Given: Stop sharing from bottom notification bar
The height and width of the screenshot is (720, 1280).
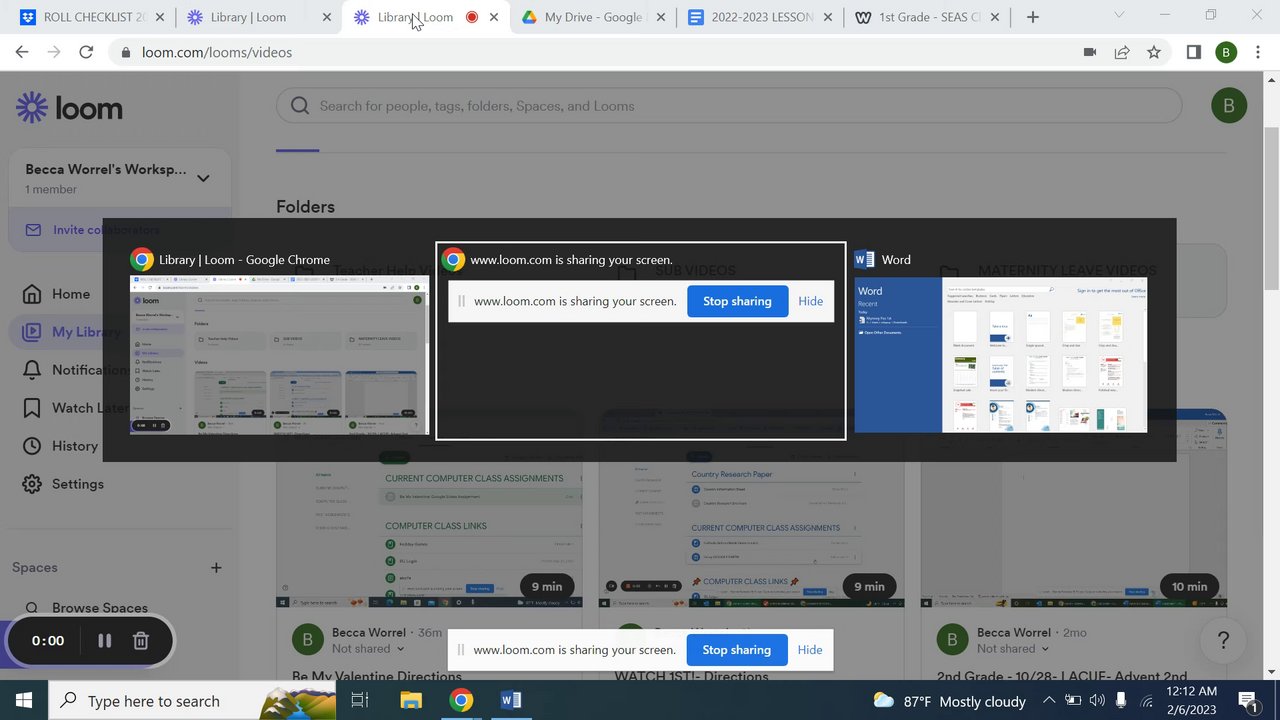Looking at the screenshot, I should 737,650.
